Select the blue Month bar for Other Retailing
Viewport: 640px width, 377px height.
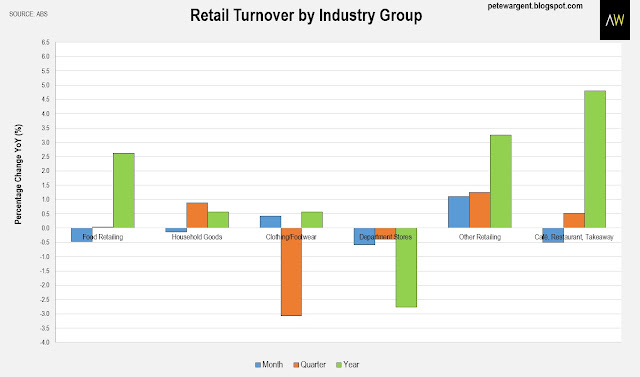coord(459,212)
